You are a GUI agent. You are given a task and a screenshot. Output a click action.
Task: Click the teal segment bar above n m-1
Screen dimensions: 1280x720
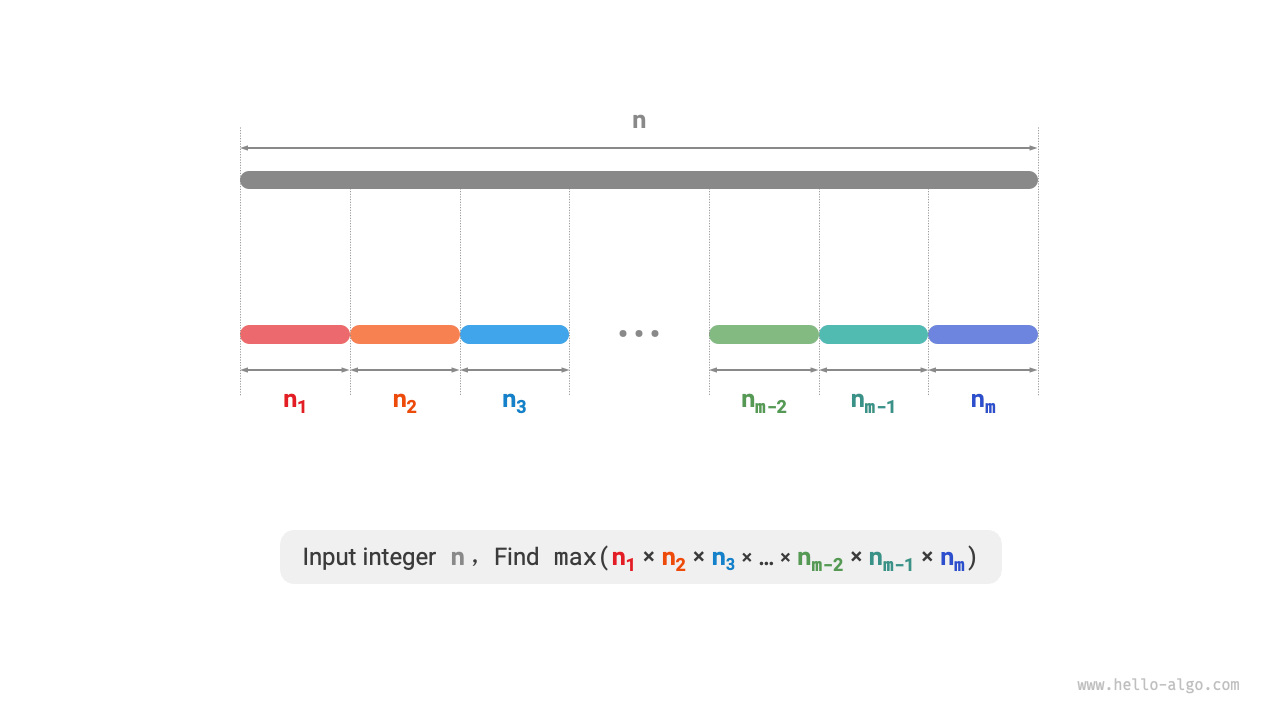[x=873, y=334]
